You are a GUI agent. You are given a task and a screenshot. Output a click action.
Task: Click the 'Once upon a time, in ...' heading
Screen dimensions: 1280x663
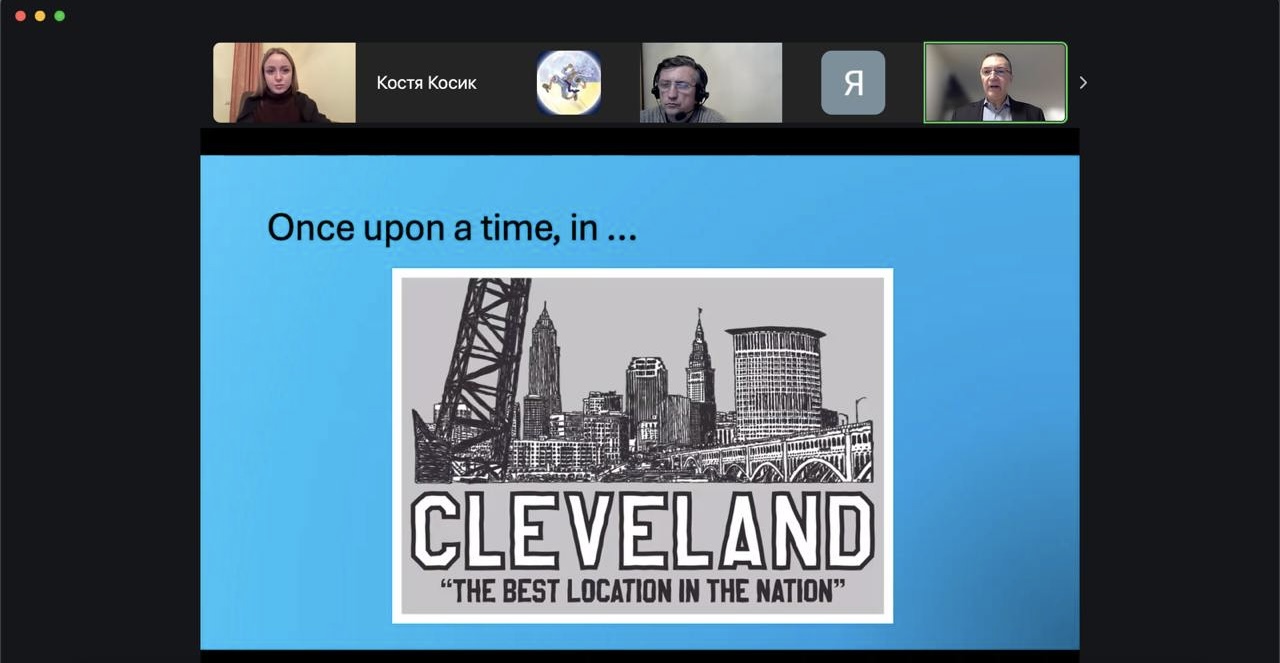coord(452,228)
